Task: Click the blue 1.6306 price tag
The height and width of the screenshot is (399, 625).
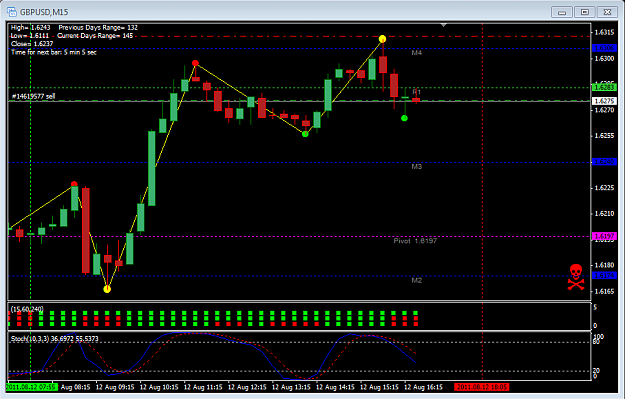Action: (604, 48)
